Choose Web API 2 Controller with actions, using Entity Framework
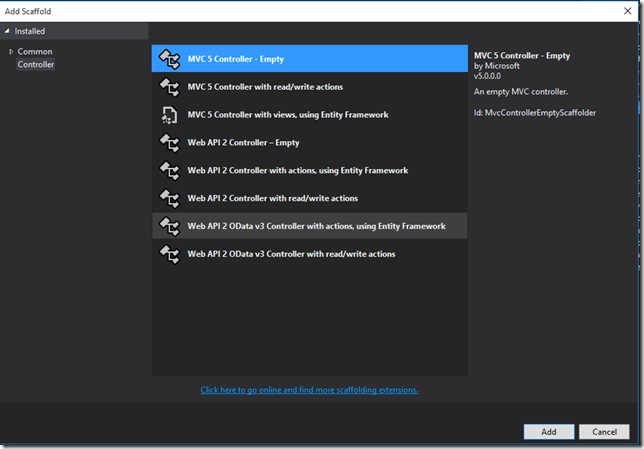644x449 pixels. pos(310,170)
